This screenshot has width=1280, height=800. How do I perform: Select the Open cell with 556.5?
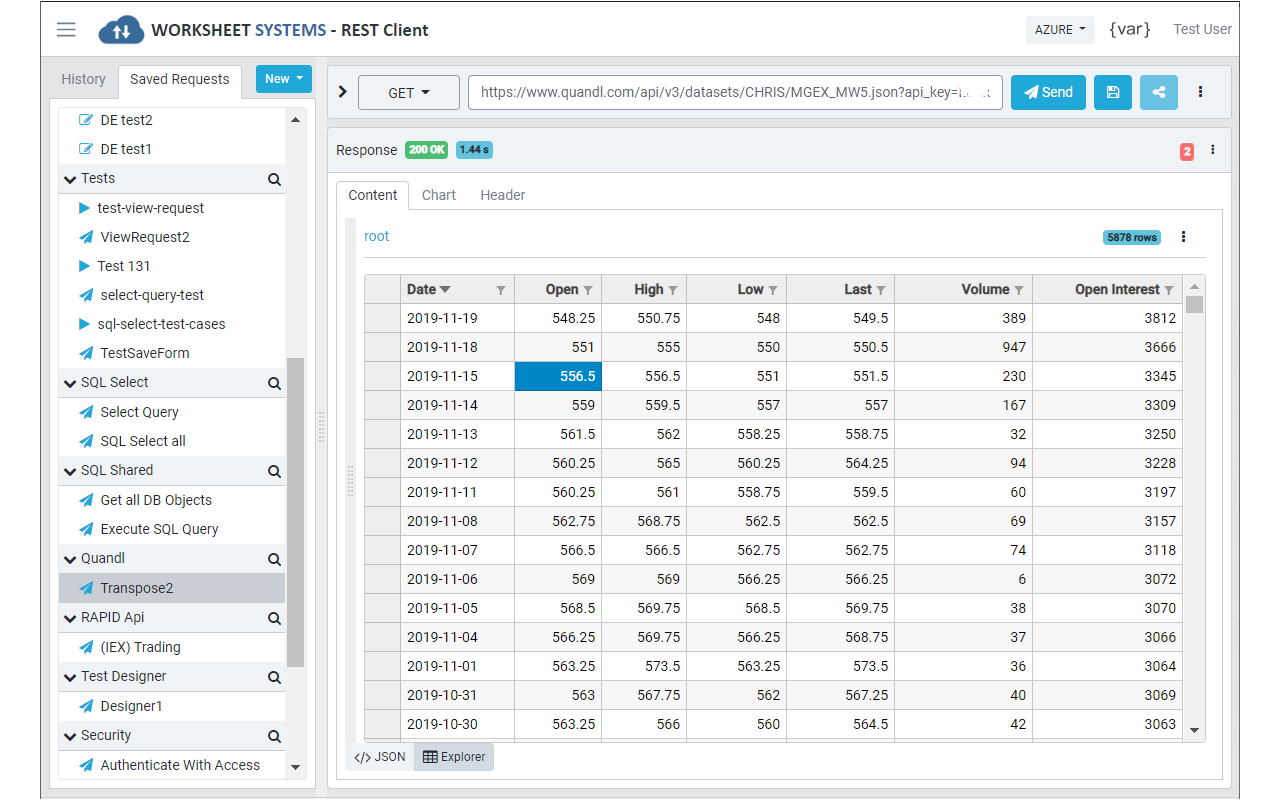coord(558,376)
